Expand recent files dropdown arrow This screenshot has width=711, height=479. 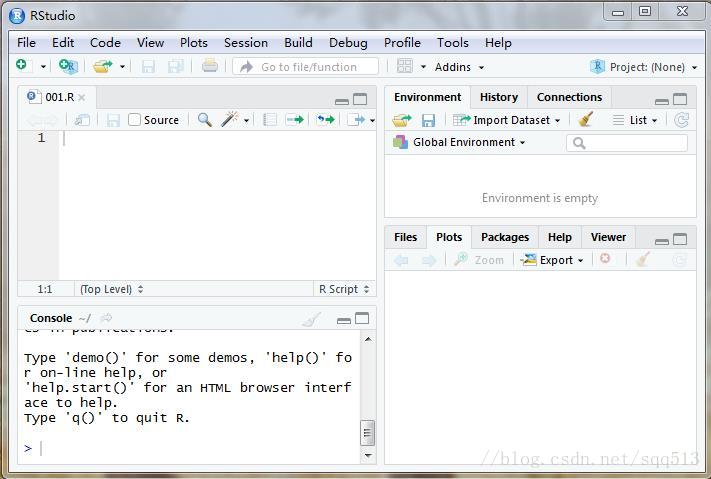[122, 67]
